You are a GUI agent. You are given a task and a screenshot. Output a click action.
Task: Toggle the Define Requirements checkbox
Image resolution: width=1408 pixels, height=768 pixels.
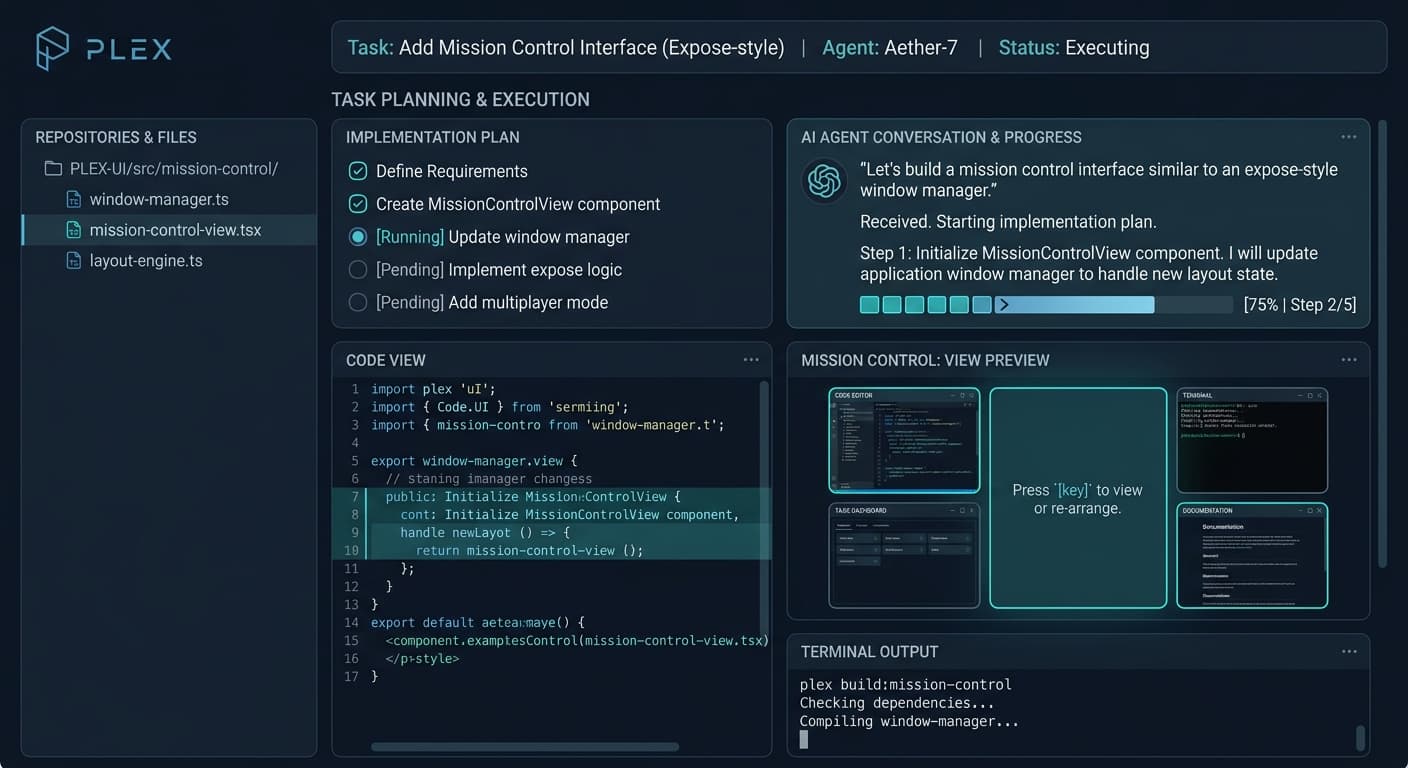(358, 171)
